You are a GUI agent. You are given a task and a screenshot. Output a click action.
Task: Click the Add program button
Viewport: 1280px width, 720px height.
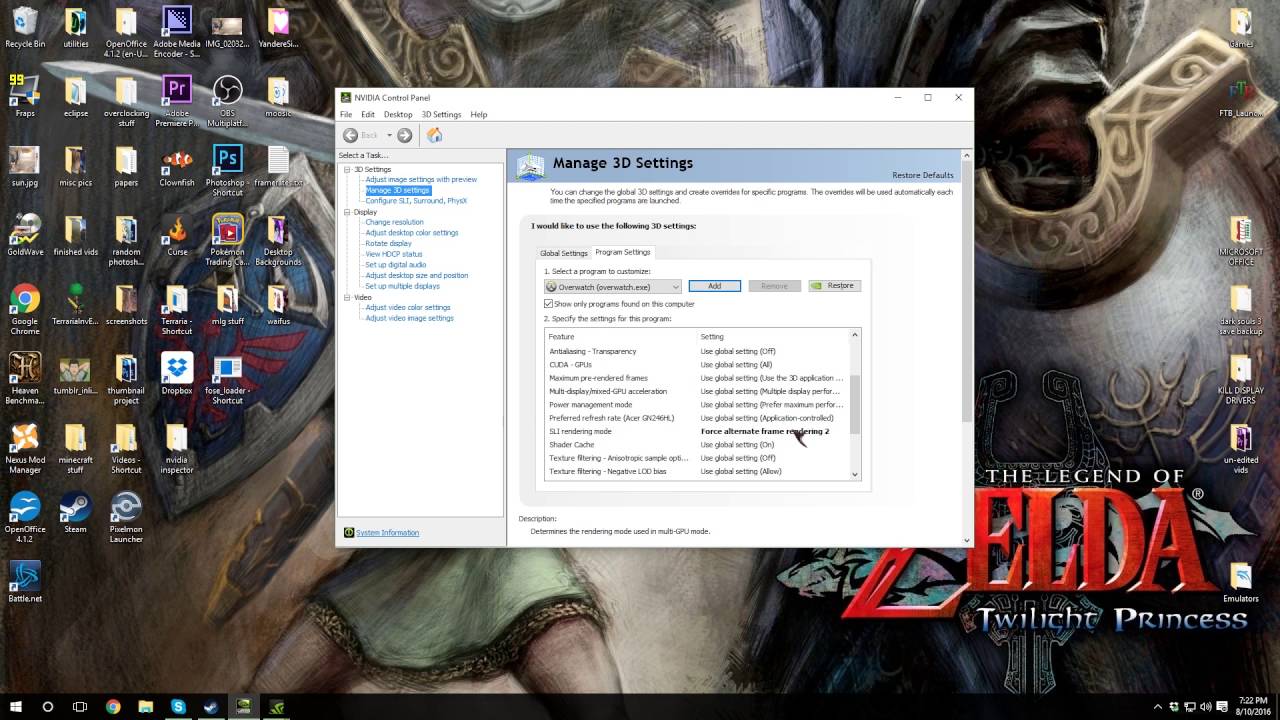click(714, 286)
